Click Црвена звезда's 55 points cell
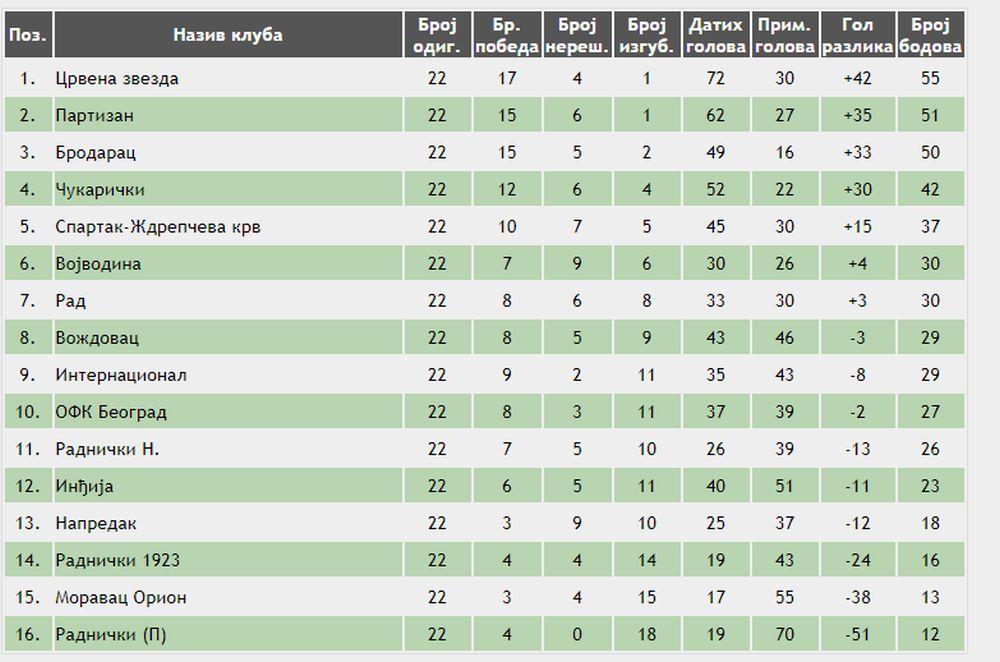The image size is (1000, 662). click(931, 78)
